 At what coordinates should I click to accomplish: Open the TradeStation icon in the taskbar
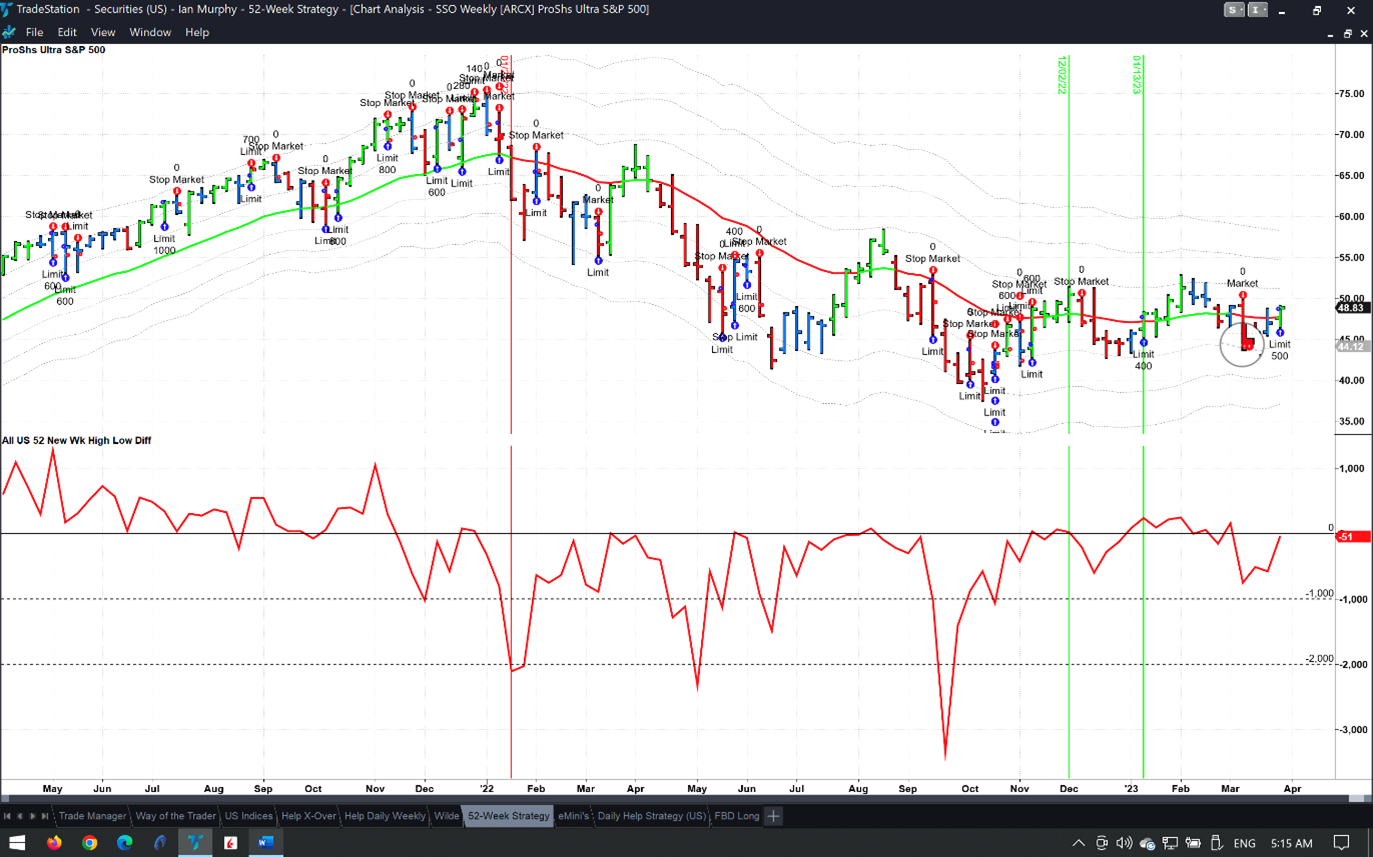pos(195,843)
